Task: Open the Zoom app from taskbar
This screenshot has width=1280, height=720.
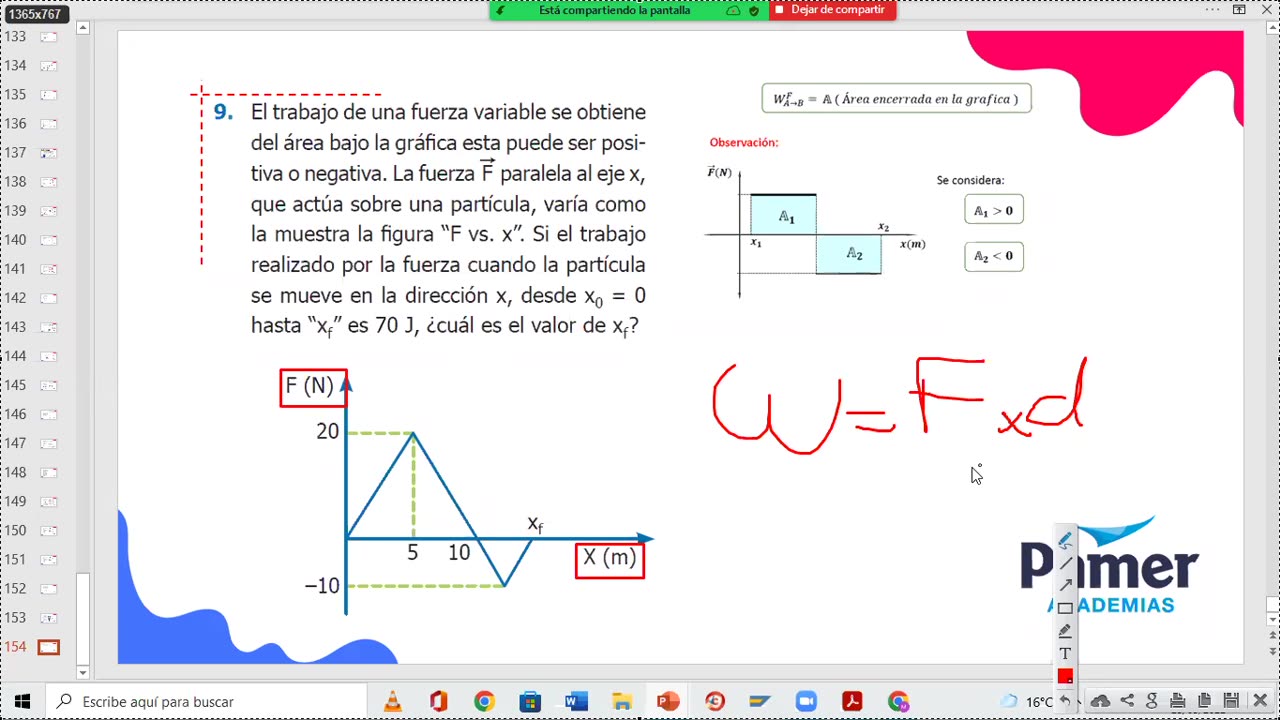Action: (806, 701)
